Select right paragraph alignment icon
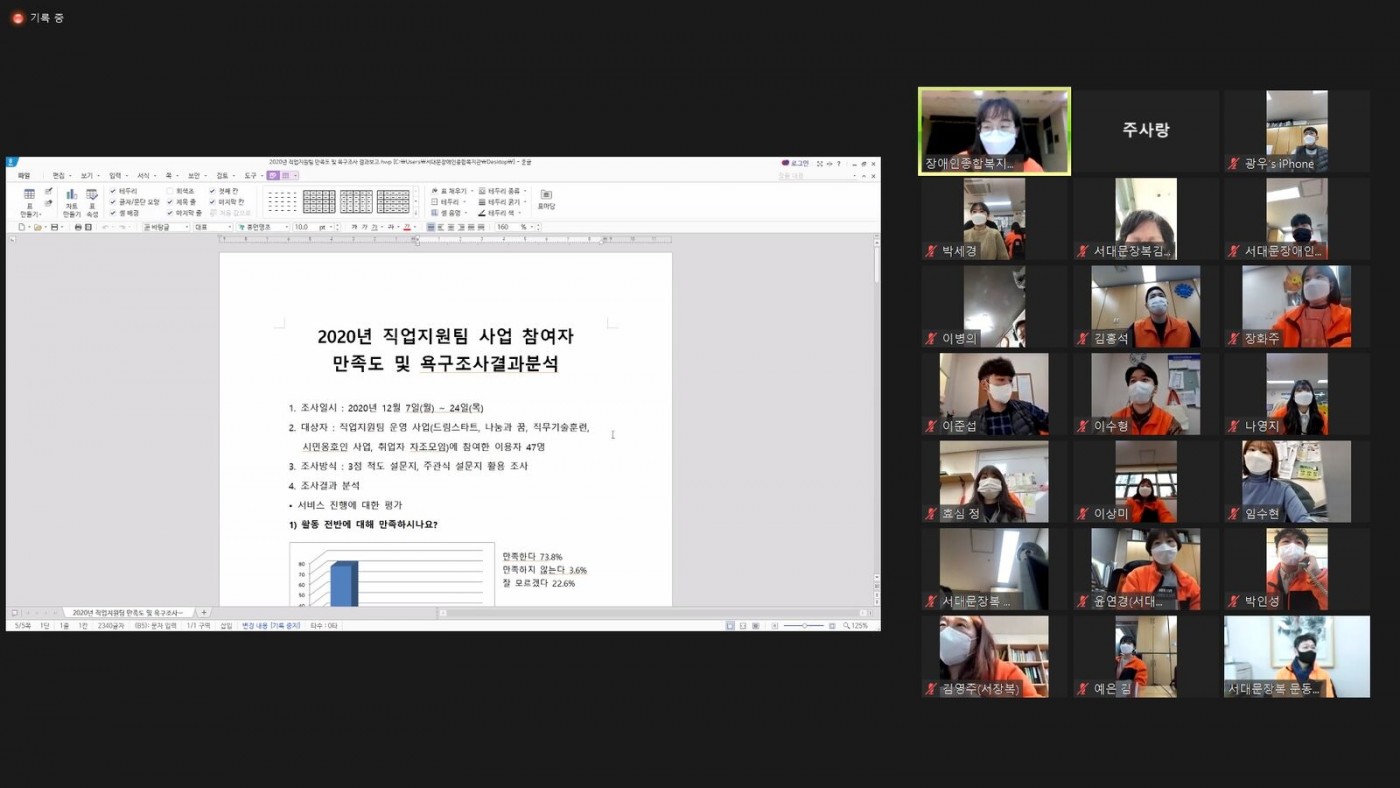Screen dimensions: 1400x788 (x=461, y=227)
